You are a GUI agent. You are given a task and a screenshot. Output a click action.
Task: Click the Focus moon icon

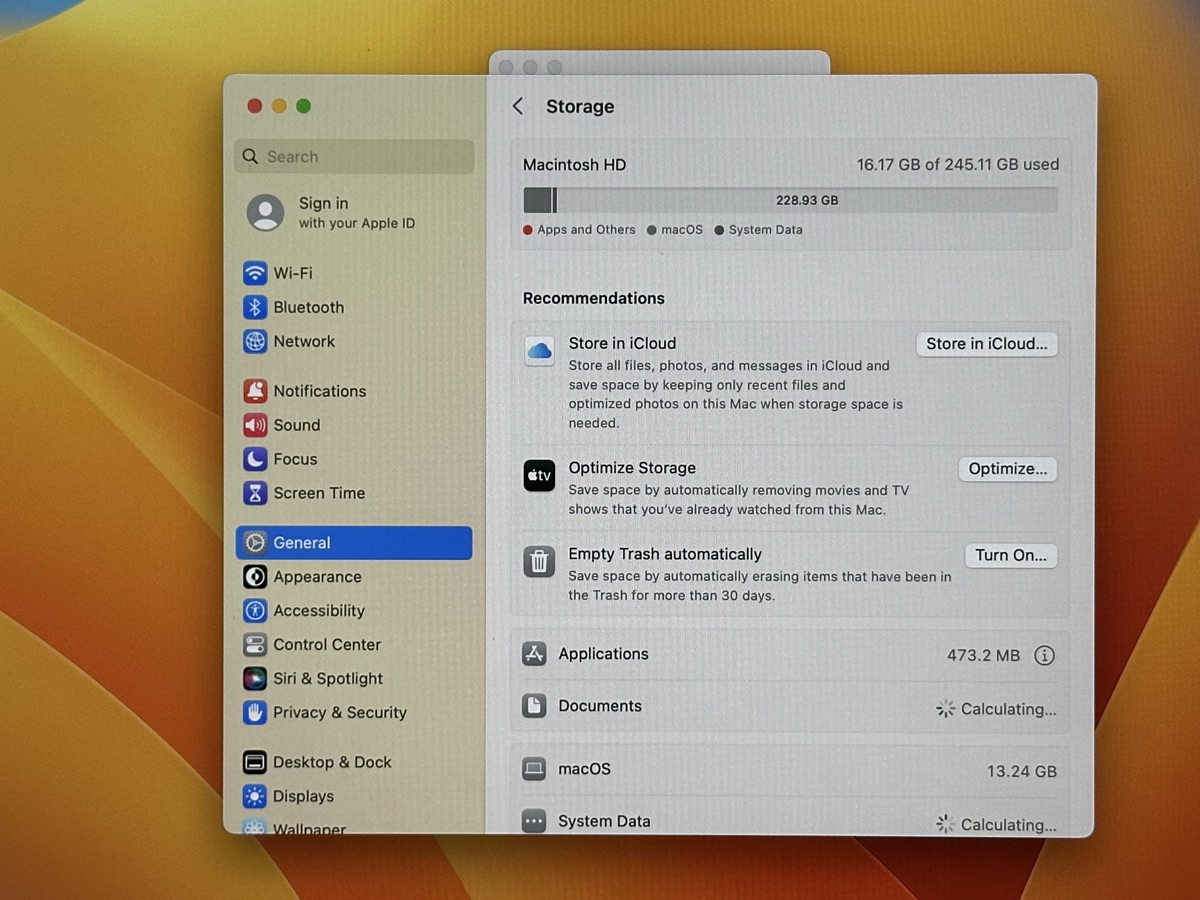(x=255, y=459)
